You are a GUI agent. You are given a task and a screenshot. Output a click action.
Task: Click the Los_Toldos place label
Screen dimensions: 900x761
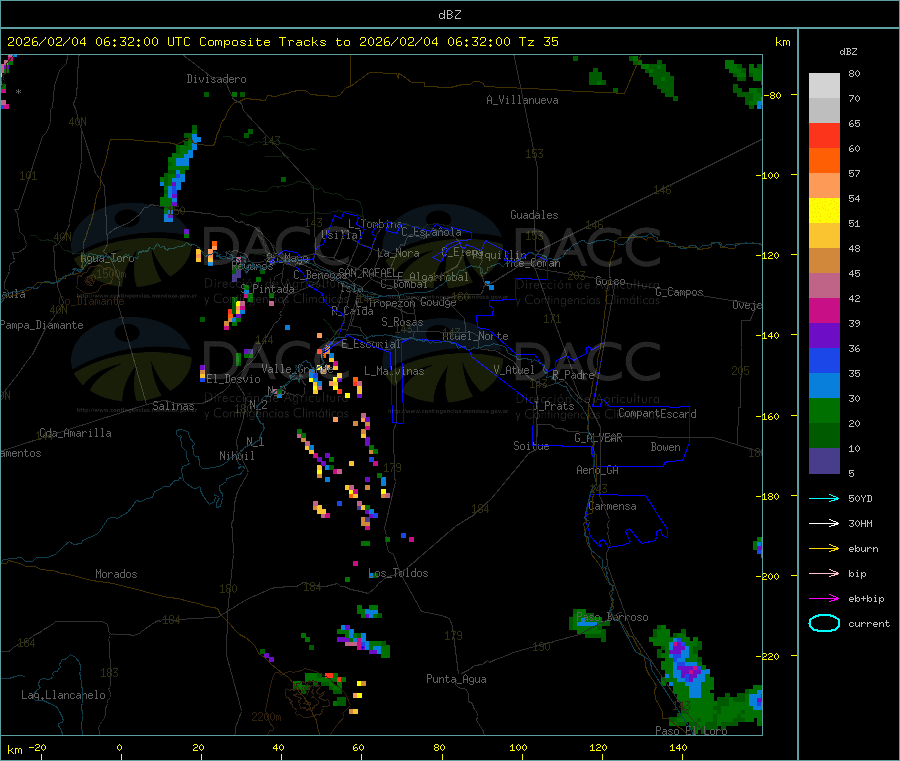398,573
